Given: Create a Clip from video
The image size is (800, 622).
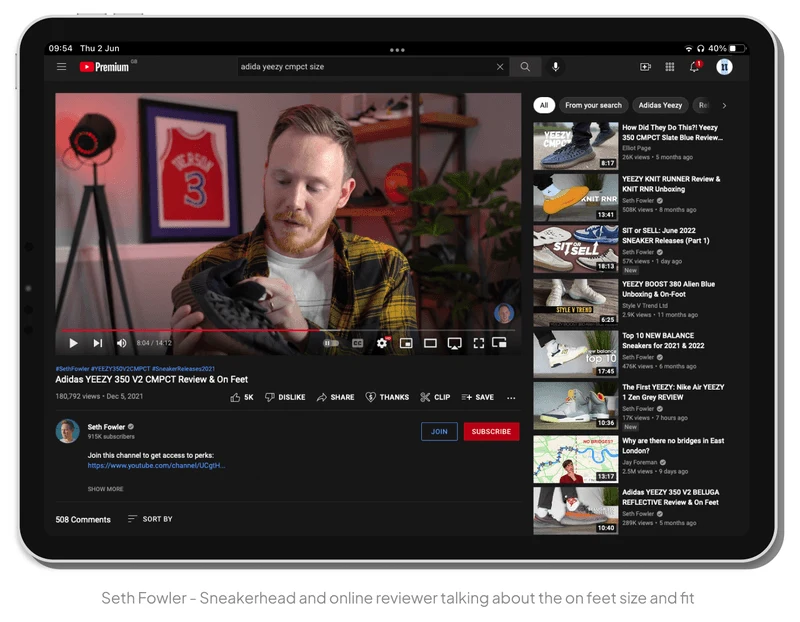Looking at the screenshot, I should point(435,397).
